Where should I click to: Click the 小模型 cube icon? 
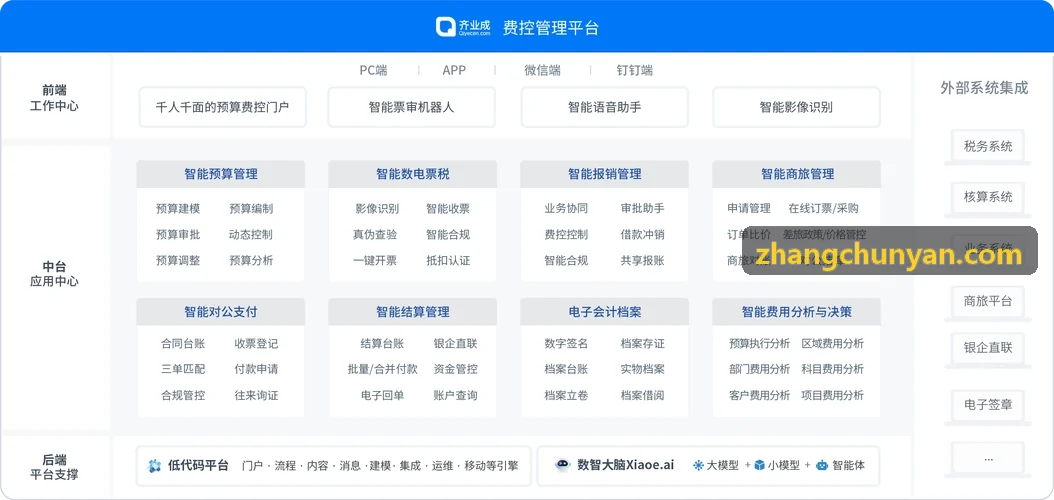pos(759,465)
